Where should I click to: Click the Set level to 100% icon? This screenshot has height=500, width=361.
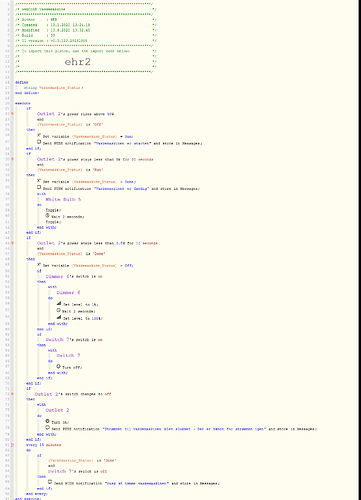tap(59, 317)
